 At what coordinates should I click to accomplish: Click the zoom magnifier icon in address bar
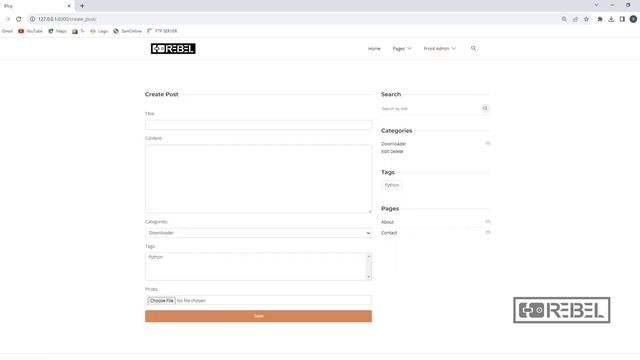[564, 19]
